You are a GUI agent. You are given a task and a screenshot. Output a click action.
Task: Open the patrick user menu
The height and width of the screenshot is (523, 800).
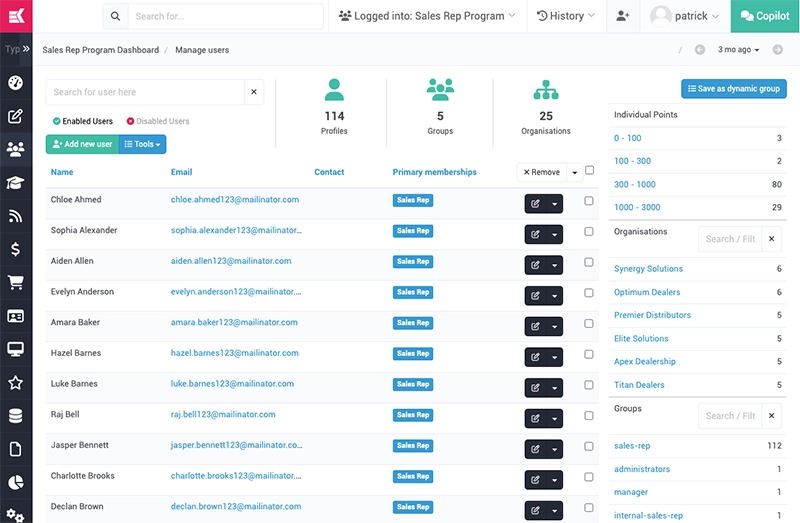(x=685, y=16)
